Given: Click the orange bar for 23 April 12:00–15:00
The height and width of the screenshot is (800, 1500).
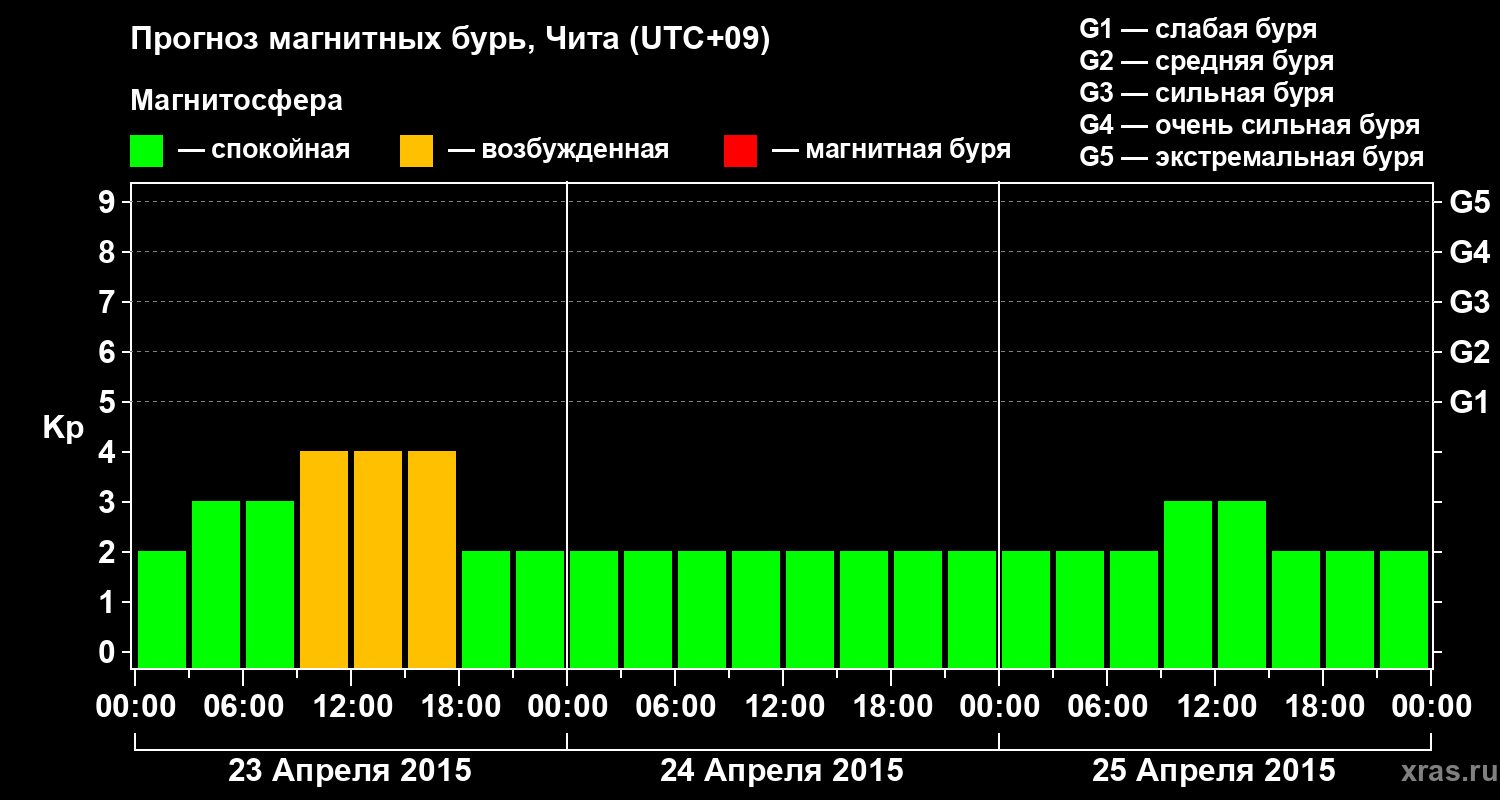Looking at the screenshot, I should point(378,559).
